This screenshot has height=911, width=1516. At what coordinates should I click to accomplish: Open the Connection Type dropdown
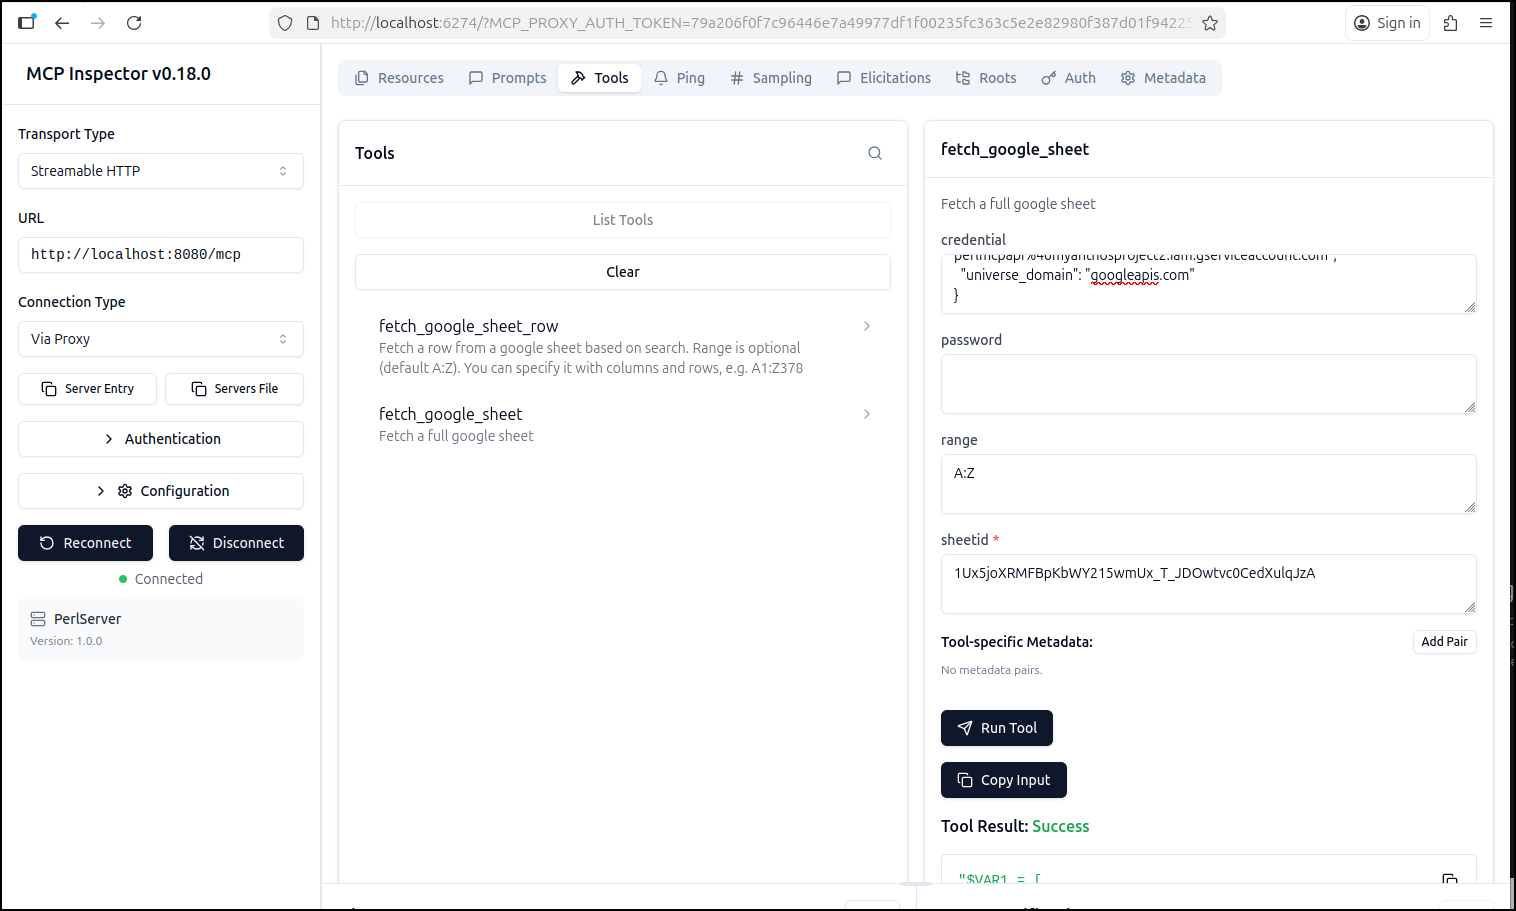click(x=160, y=339)
